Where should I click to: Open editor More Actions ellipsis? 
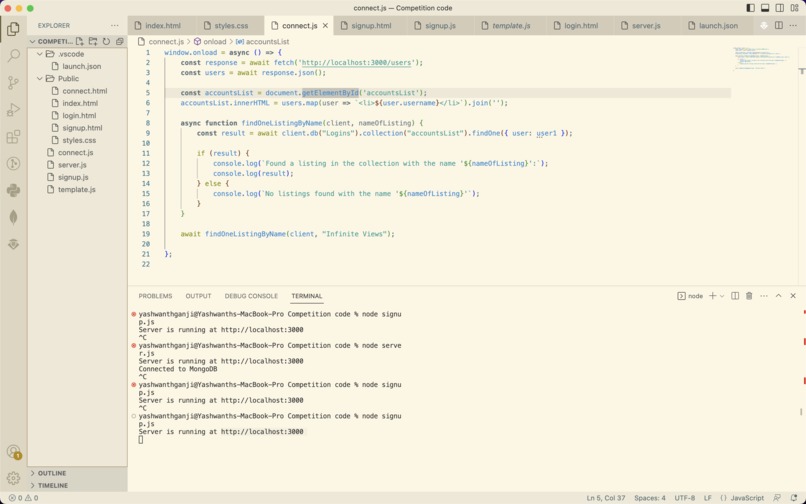pyautogui.click(x=793, y=25)
